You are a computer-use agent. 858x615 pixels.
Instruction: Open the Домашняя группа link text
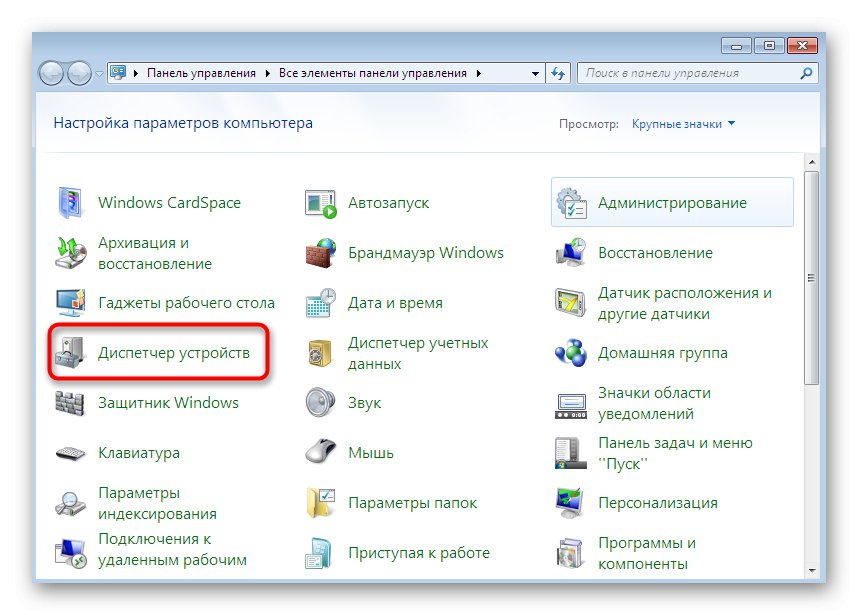pyautogui.click(x=663, y=353)
